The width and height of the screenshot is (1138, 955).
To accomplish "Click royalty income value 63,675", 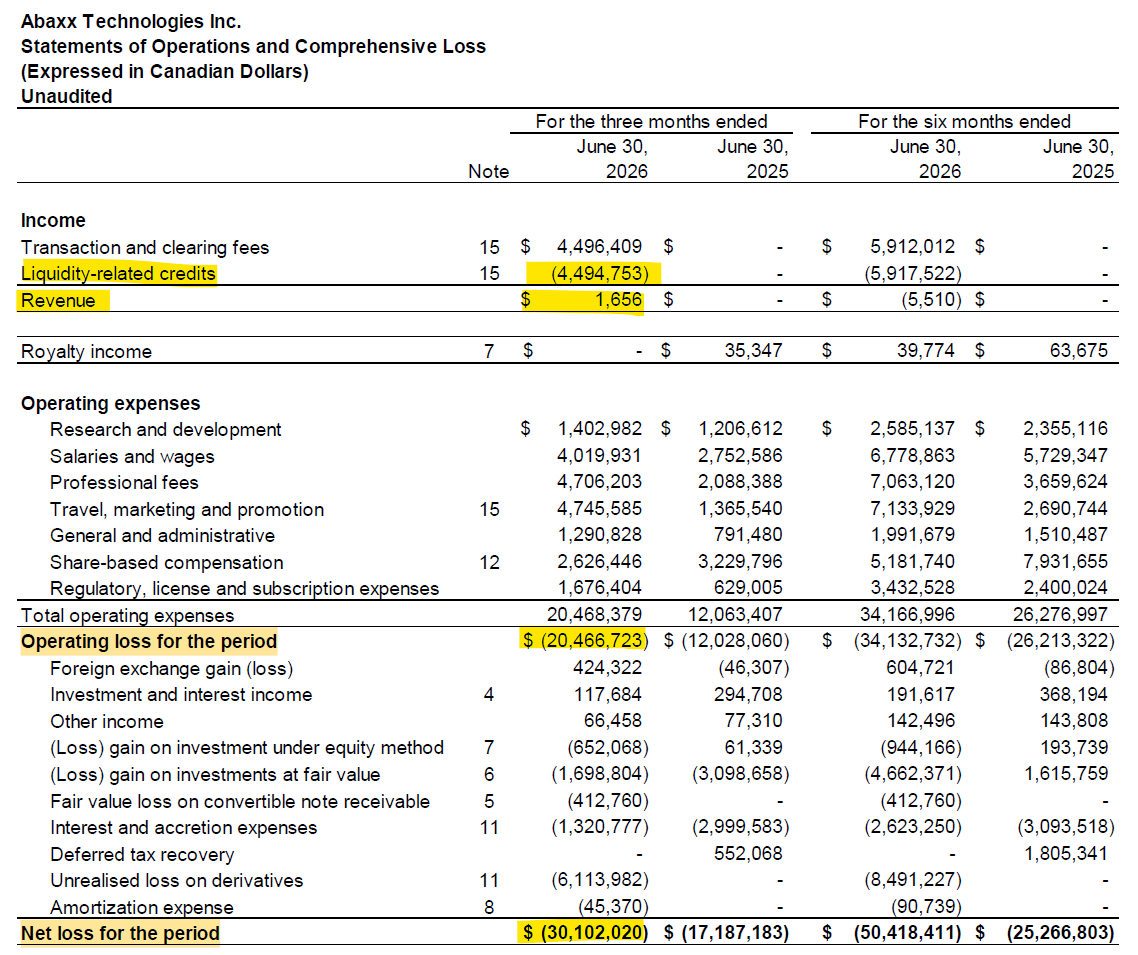I will click(x=1078, y=351).
